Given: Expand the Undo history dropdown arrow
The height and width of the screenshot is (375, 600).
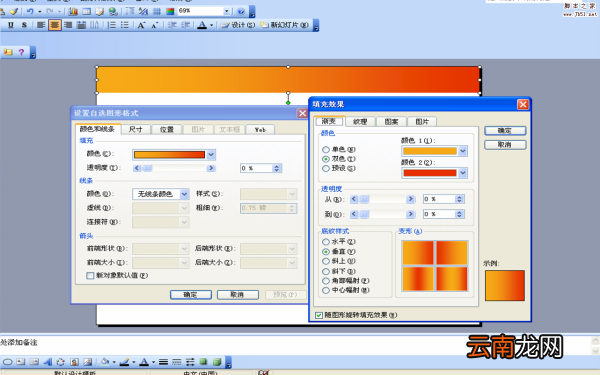Looking at the screenshot, I should 39,11.
